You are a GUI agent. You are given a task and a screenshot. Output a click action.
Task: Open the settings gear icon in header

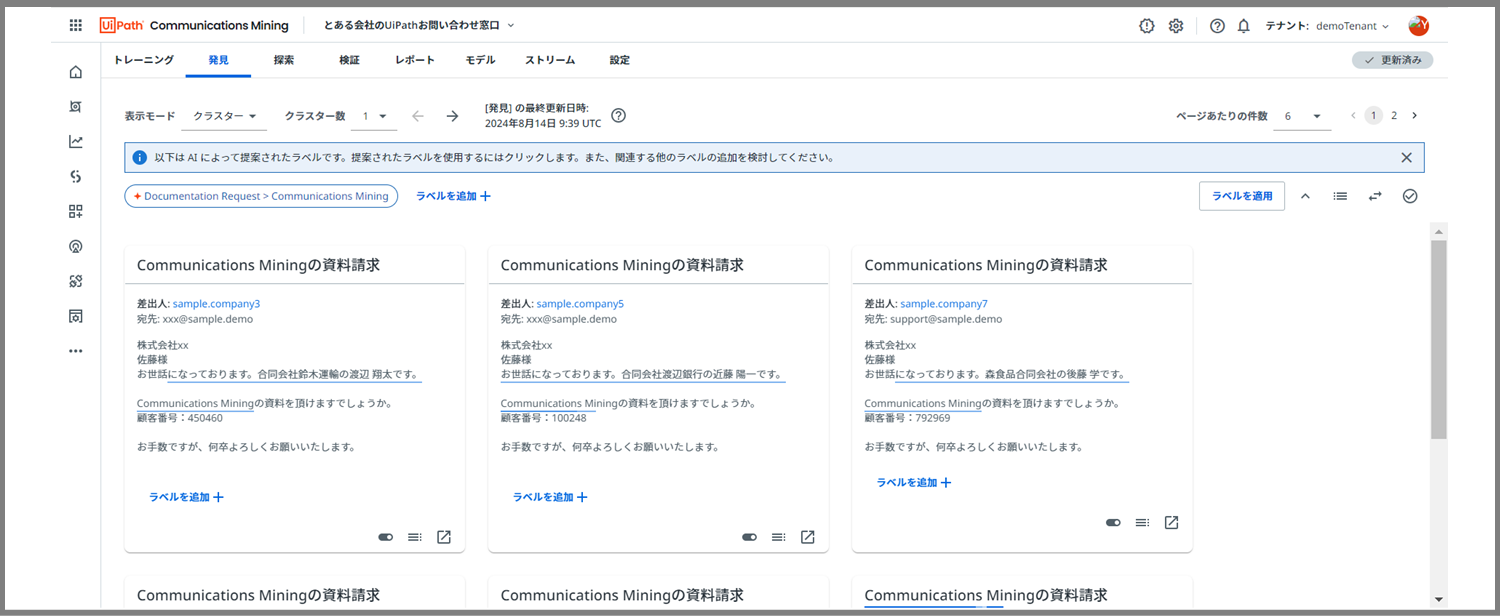1176,26
